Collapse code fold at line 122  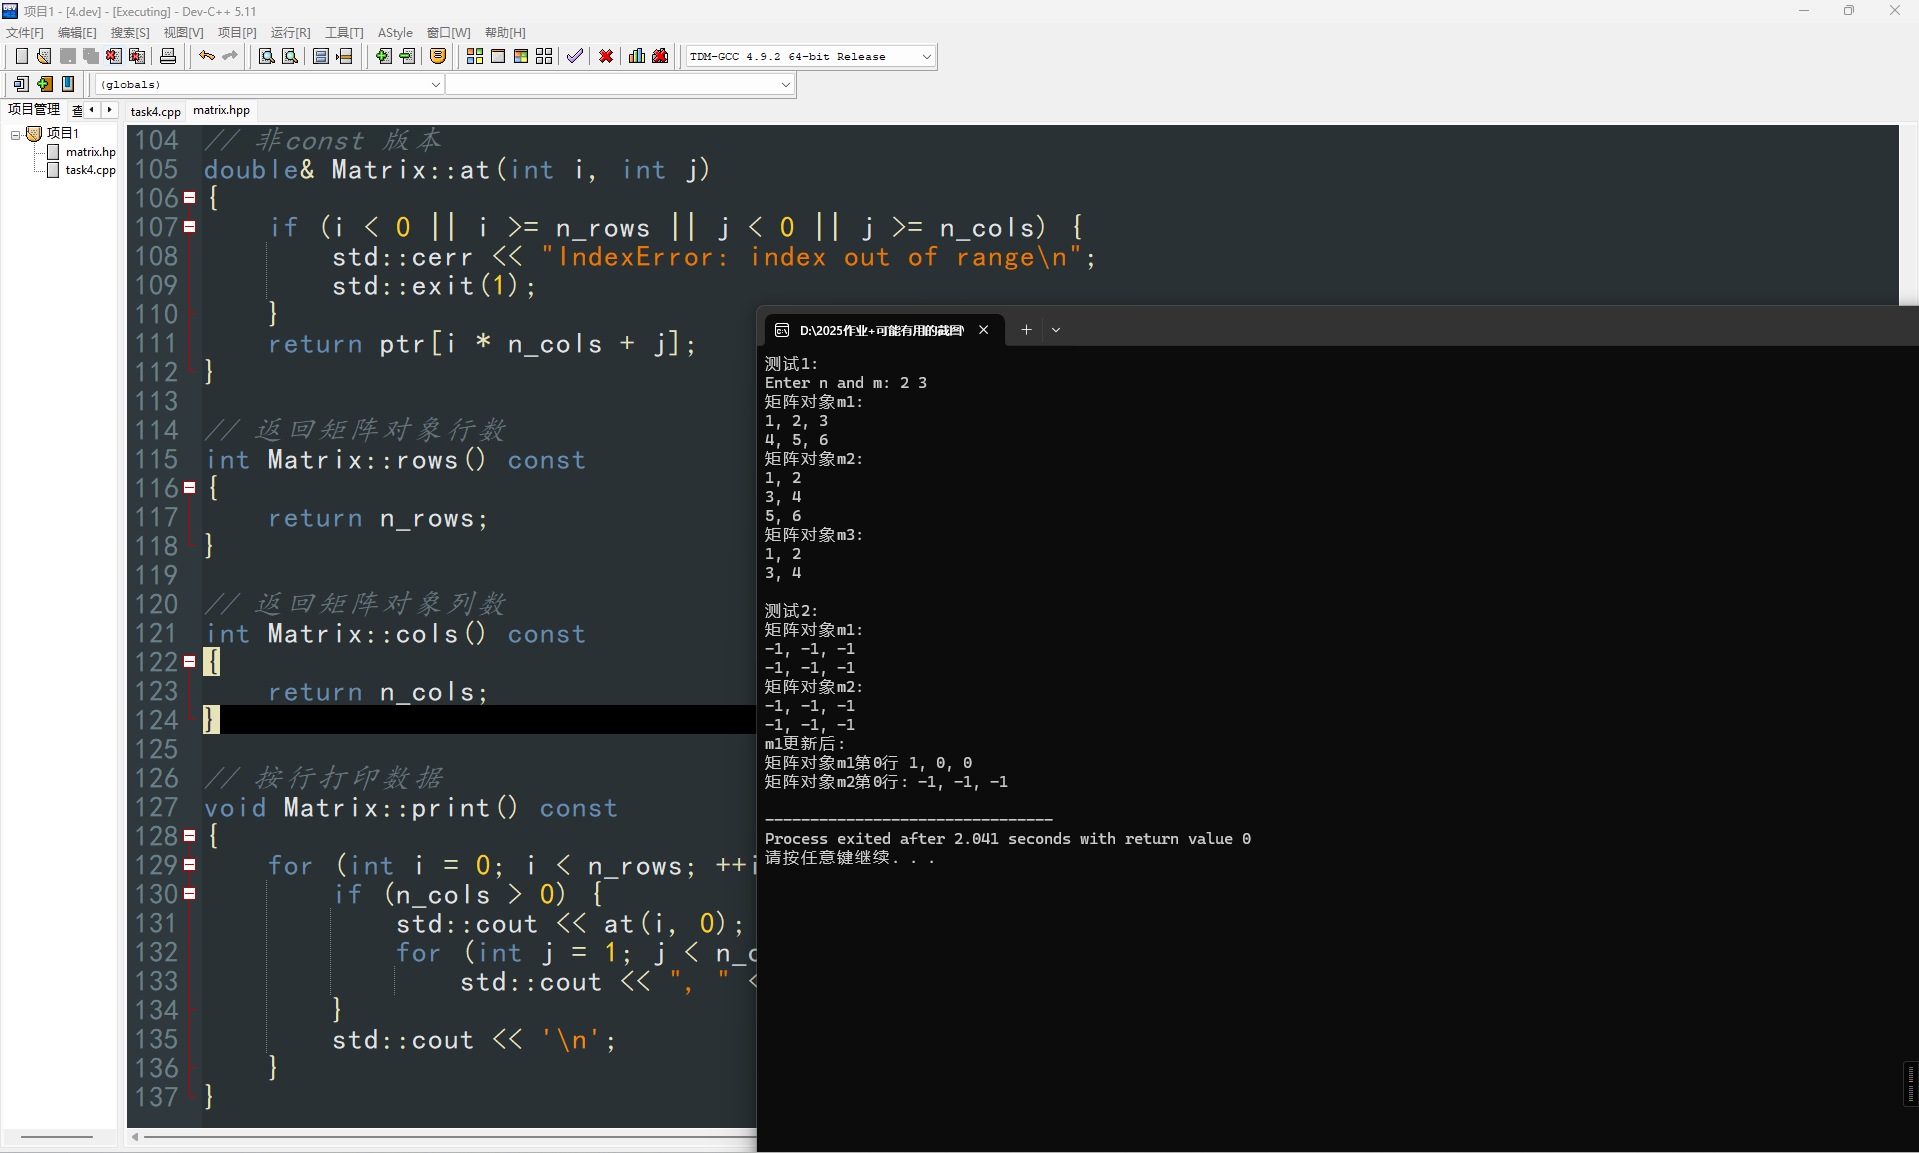coord(189,662)
